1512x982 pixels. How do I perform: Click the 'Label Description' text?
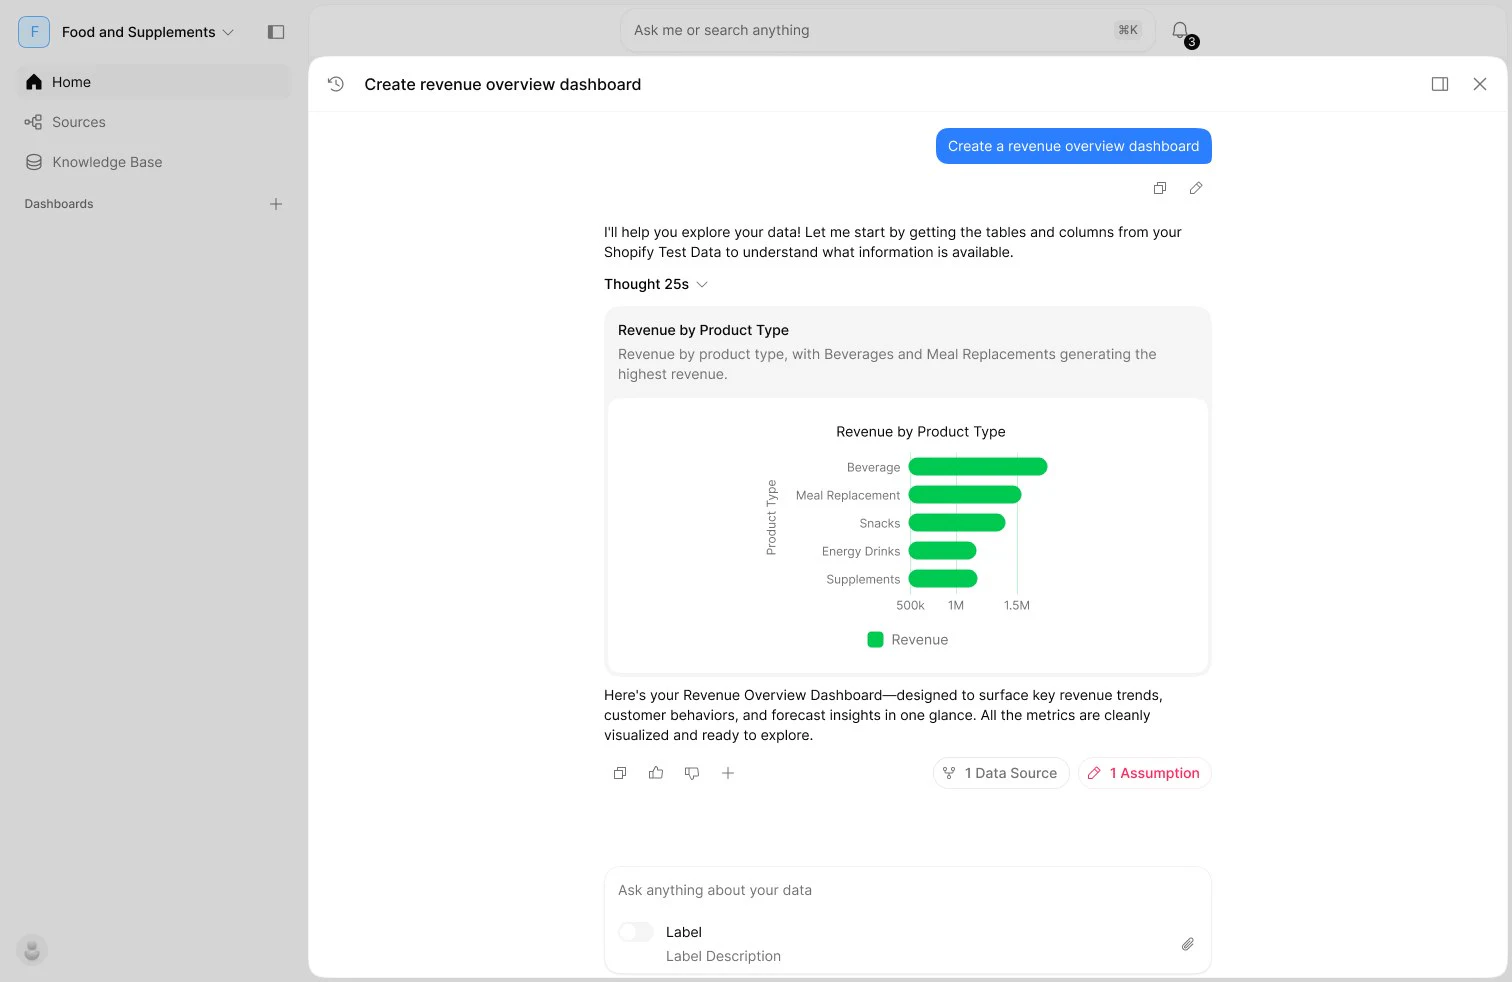(723, 956)
